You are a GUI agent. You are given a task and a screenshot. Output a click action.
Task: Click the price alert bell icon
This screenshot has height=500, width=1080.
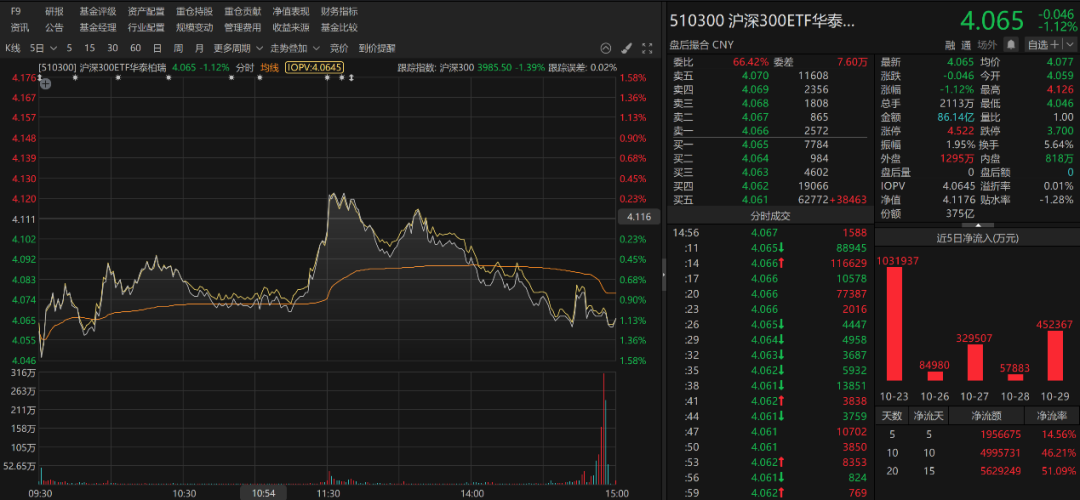pyautogui.click(x=1011, y=45)
